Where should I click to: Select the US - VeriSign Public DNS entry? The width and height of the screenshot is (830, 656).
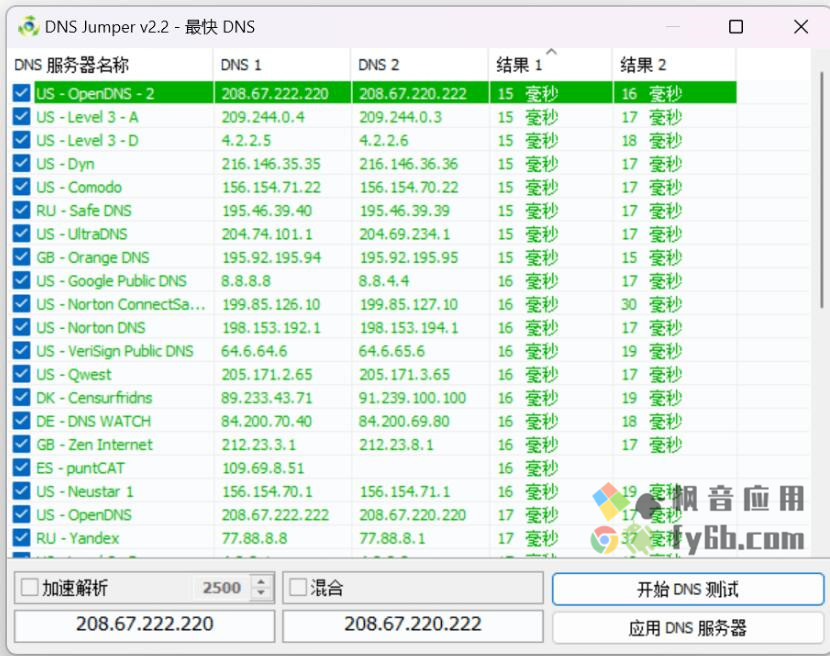115,351
